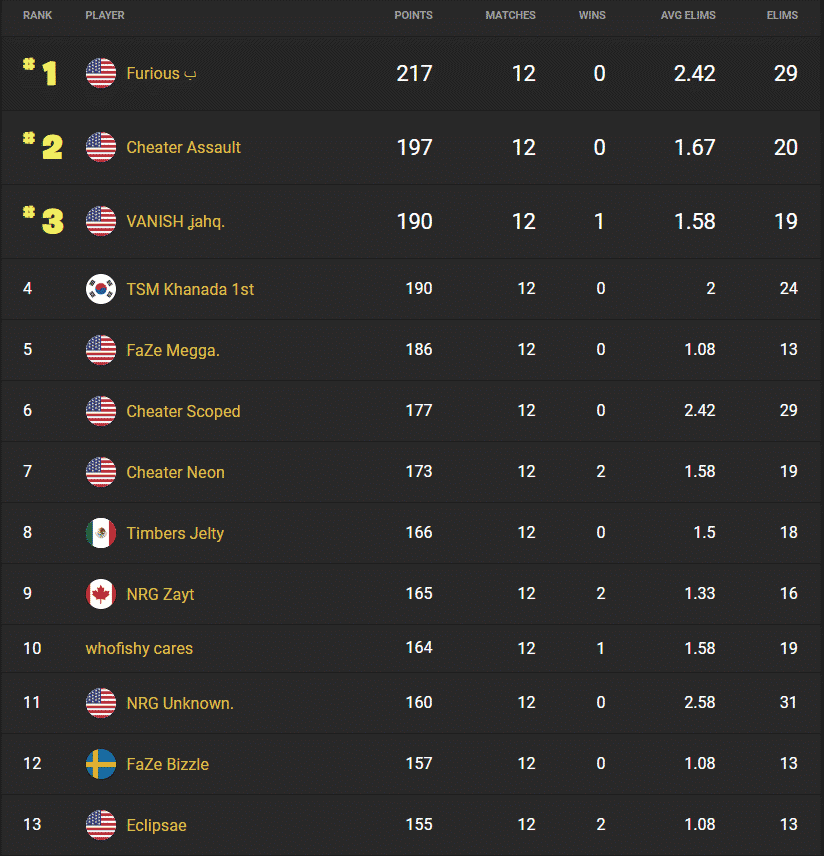Click the AVG ELIMS column header
Image resolution: width=824 pixels, height=856 pixels.
coord(687,15)
